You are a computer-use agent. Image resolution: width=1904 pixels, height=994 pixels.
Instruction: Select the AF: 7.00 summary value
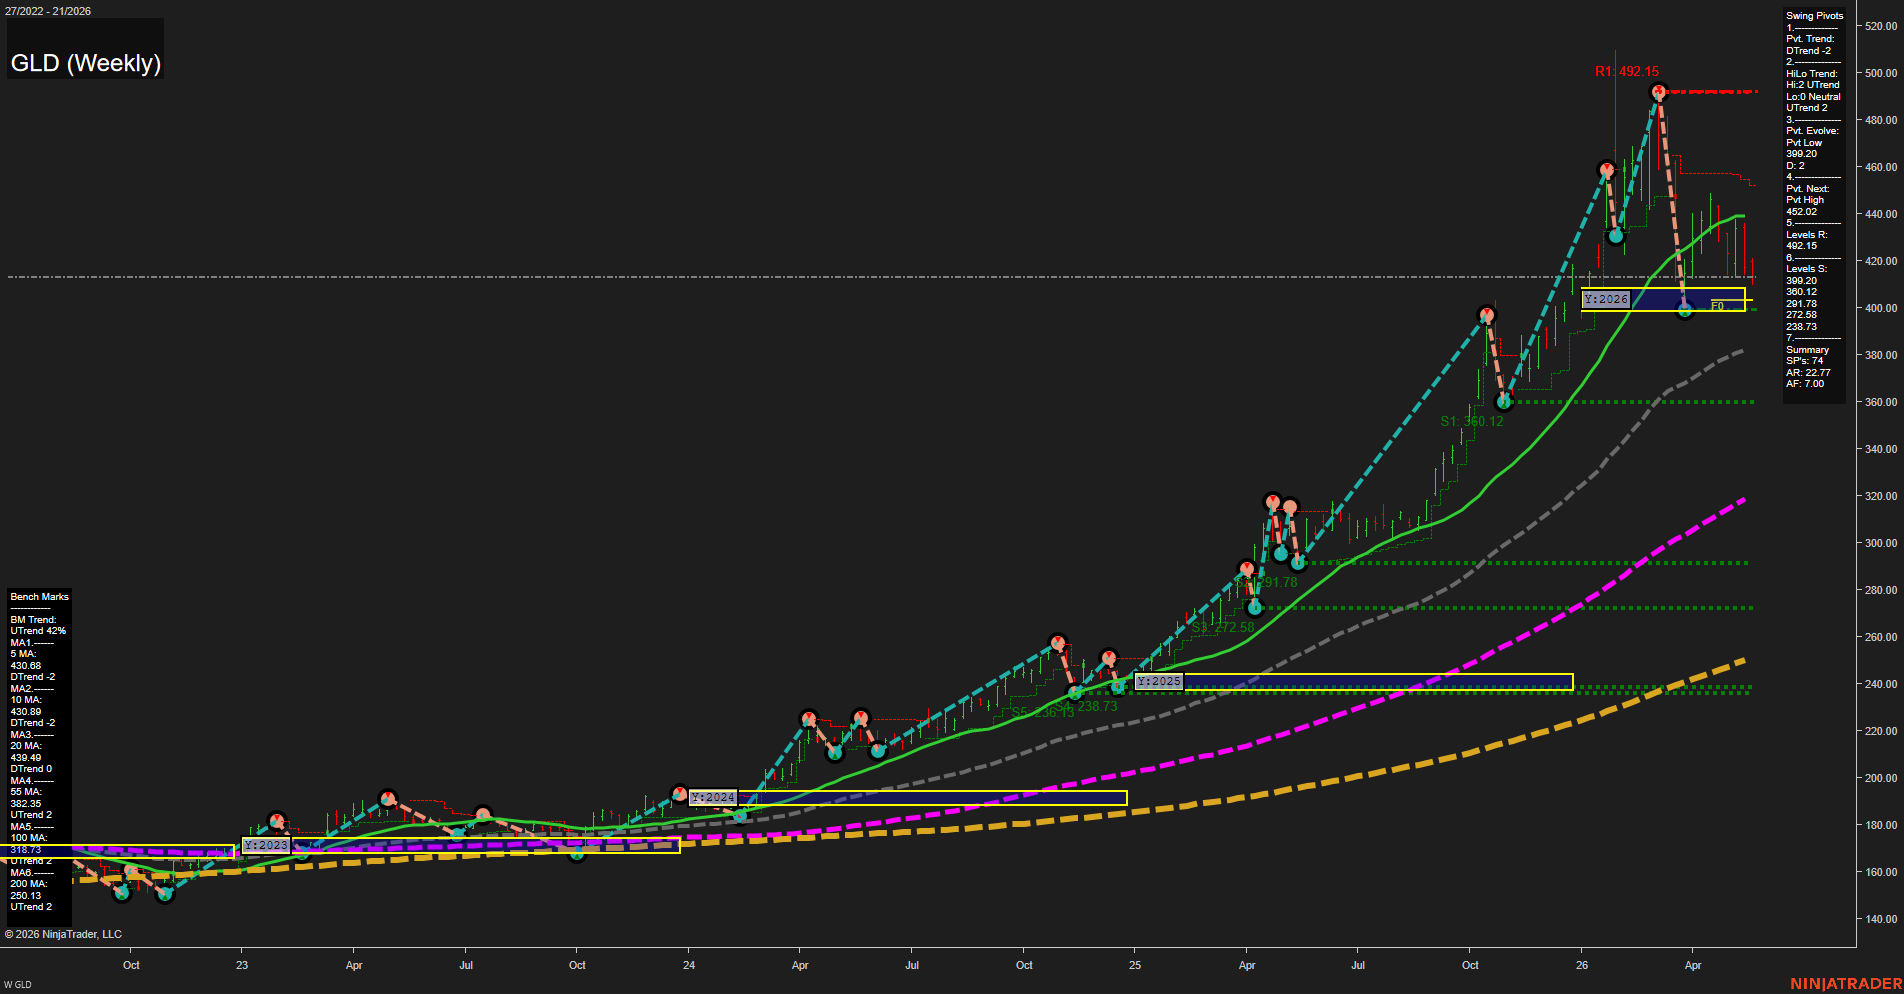click(x=1805, y=384)
